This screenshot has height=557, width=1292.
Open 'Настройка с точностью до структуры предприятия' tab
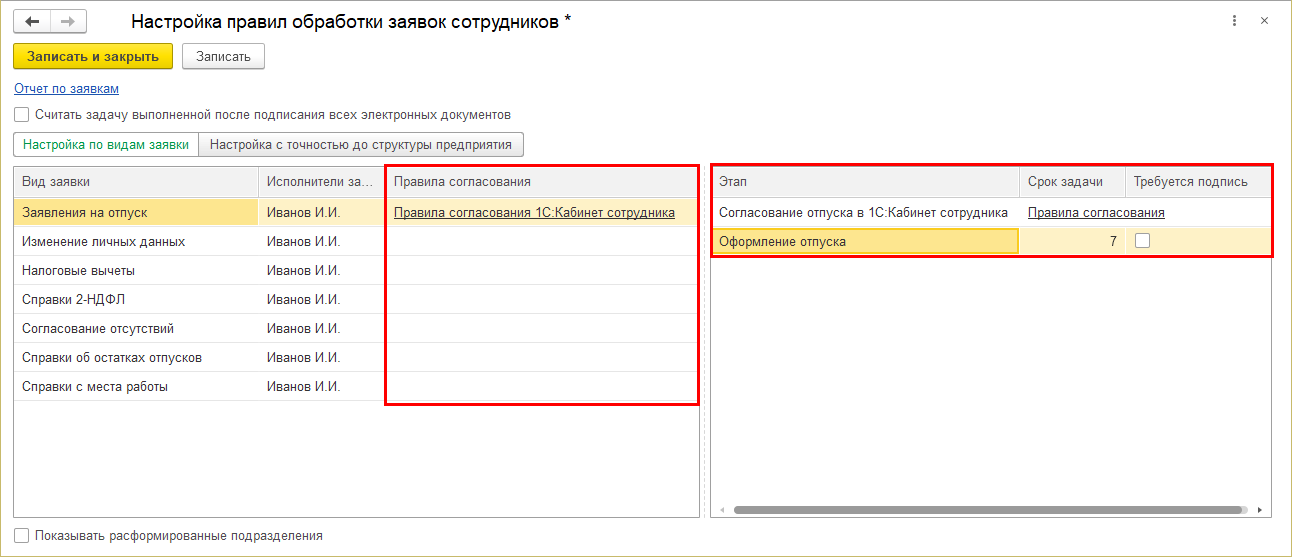point(361,144)
